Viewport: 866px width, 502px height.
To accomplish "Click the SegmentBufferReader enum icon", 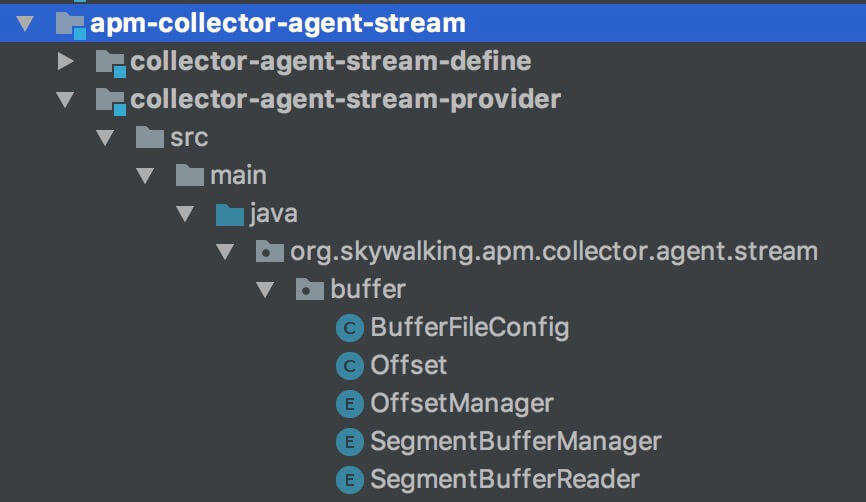I will (350, 480).
